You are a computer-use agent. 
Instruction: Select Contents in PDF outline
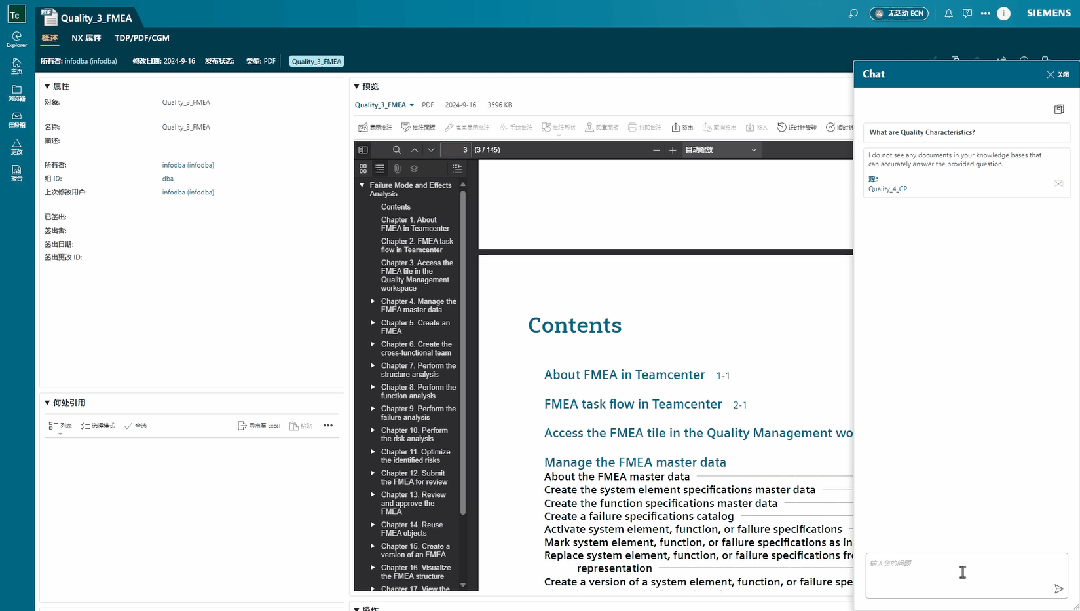[396, 207]
